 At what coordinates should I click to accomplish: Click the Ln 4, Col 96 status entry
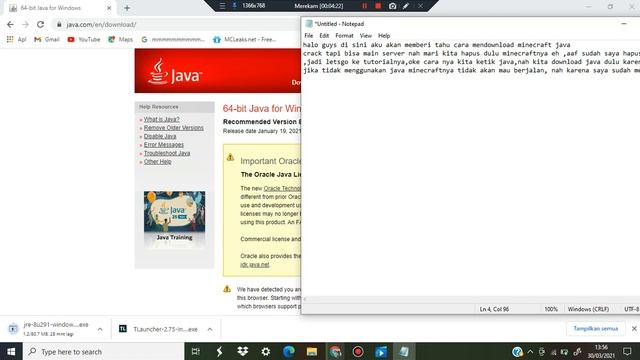click(x=494, y=309)
